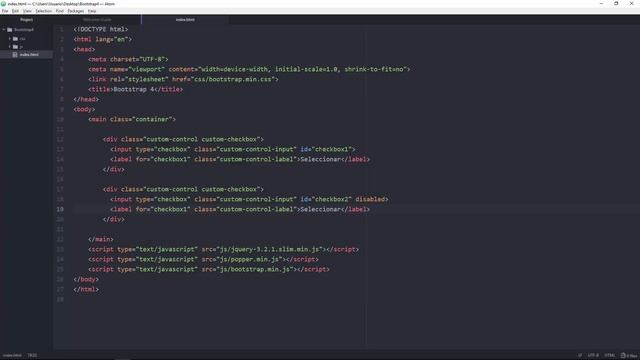This screenshot has height=360, width=640.
Task: Select index.html in the project tree
Action: pyautogui.click(x=26, y=54)
